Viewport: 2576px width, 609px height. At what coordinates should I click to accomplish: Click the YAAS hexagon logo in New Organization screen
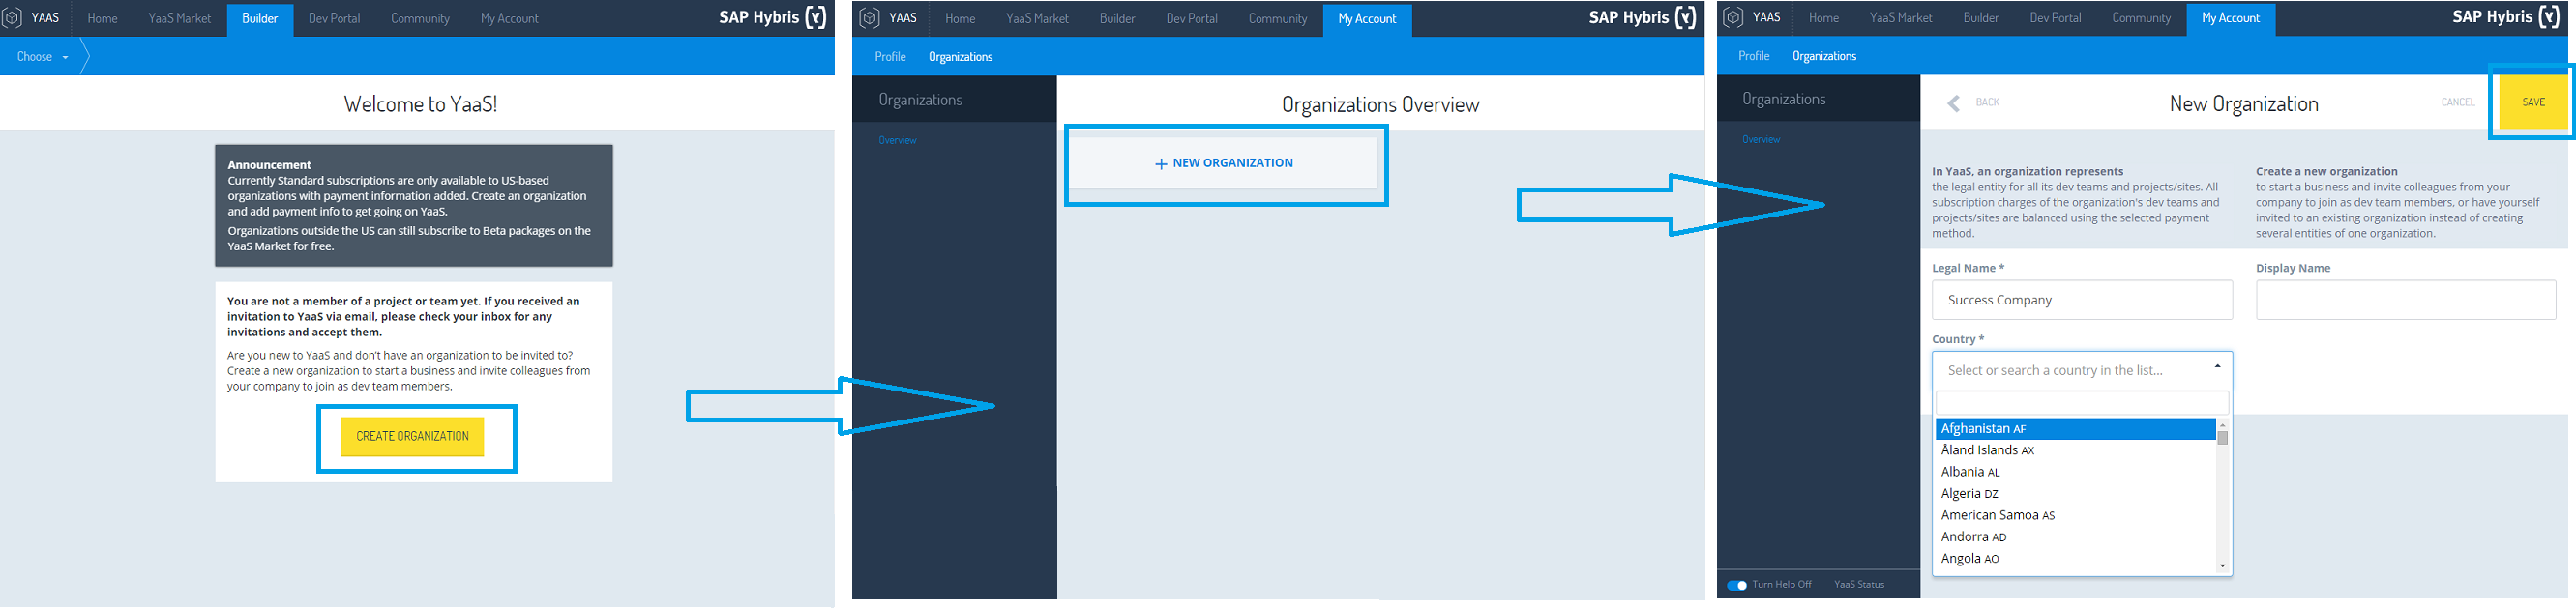click(x=1733, y=17)
